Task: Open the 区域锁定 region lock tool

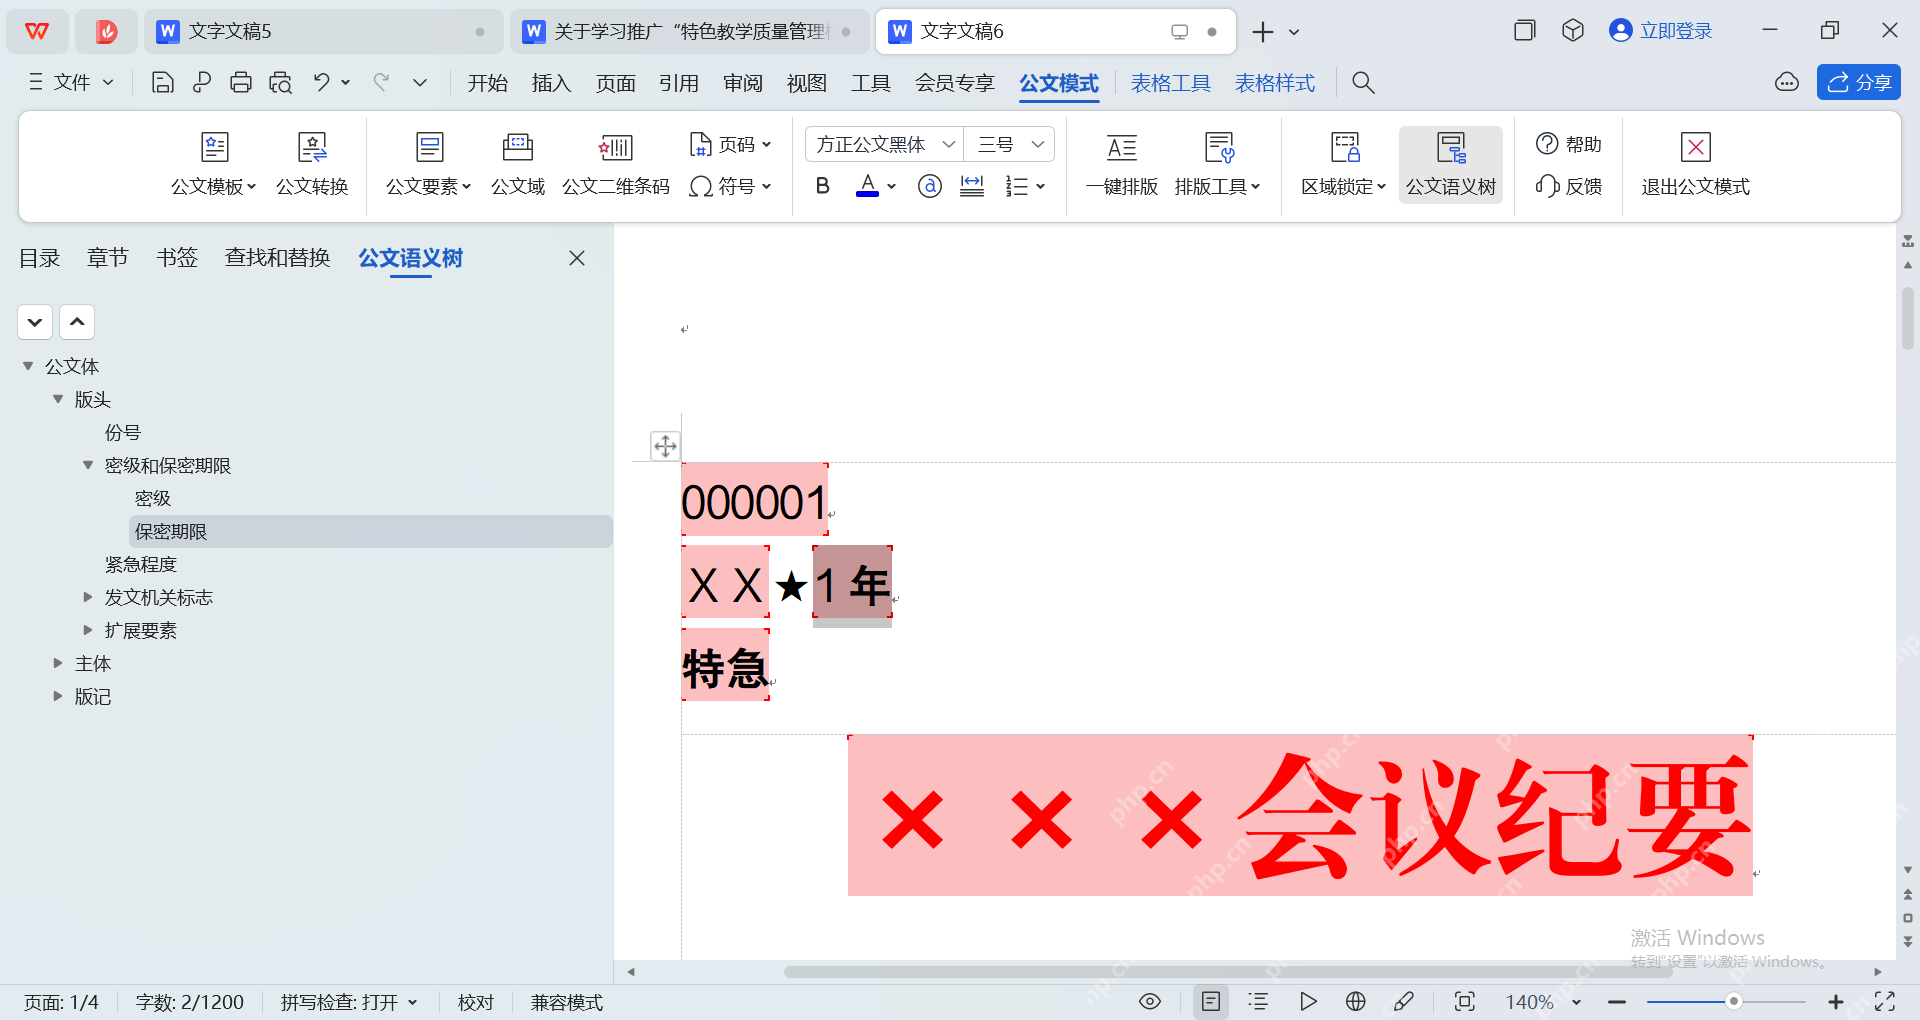Action: click(1343, 165)
